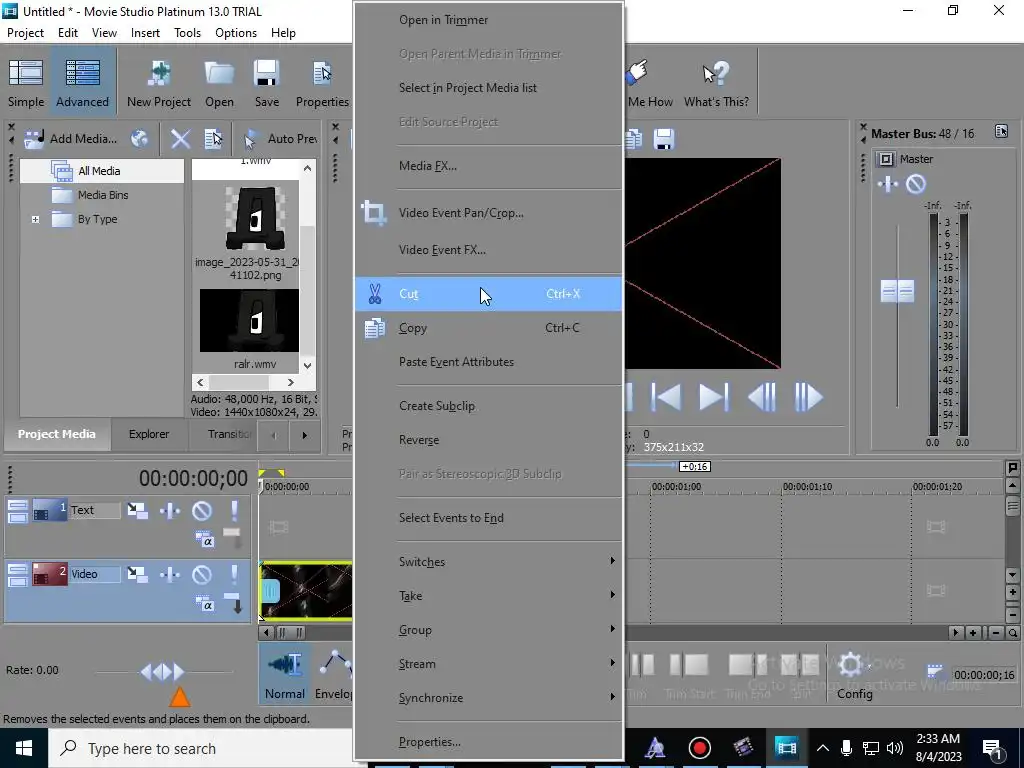Expand the Switches submenu

pyautogui.click(x=488, y=562)
